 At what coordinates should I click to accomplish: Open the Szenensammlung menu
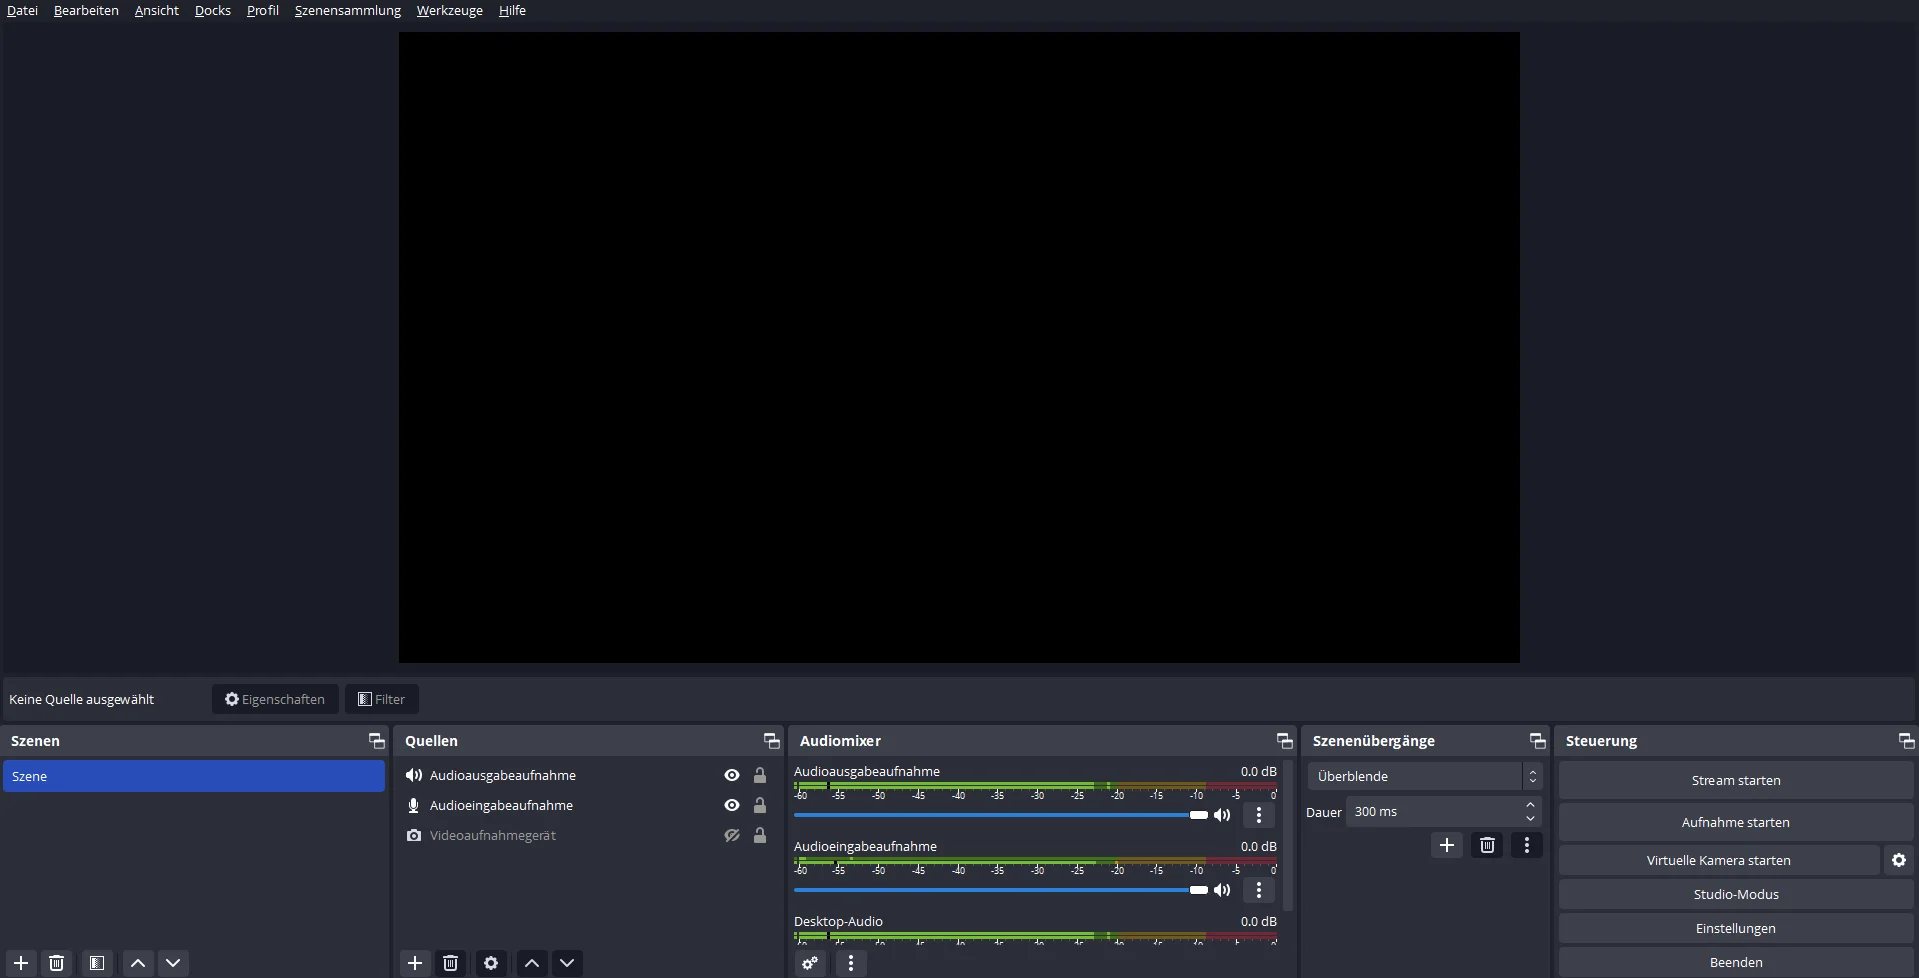(x=347, y=10)
